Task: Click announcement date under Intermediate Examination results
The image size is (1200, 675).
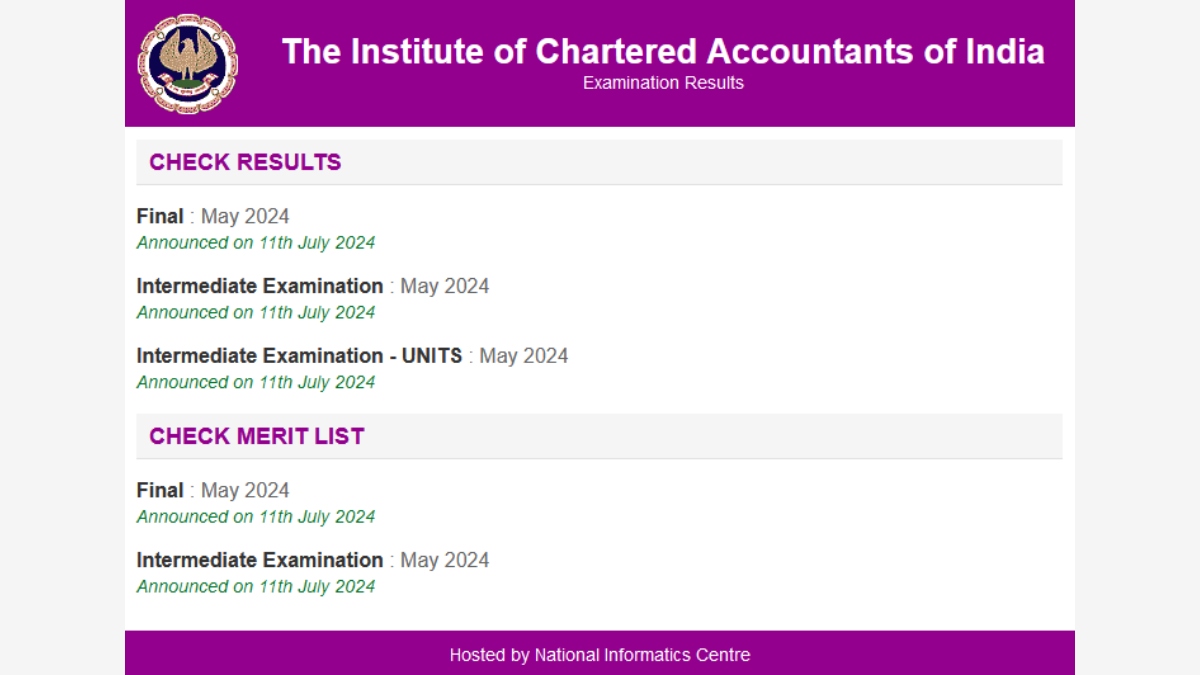Action: coord(256,312)
